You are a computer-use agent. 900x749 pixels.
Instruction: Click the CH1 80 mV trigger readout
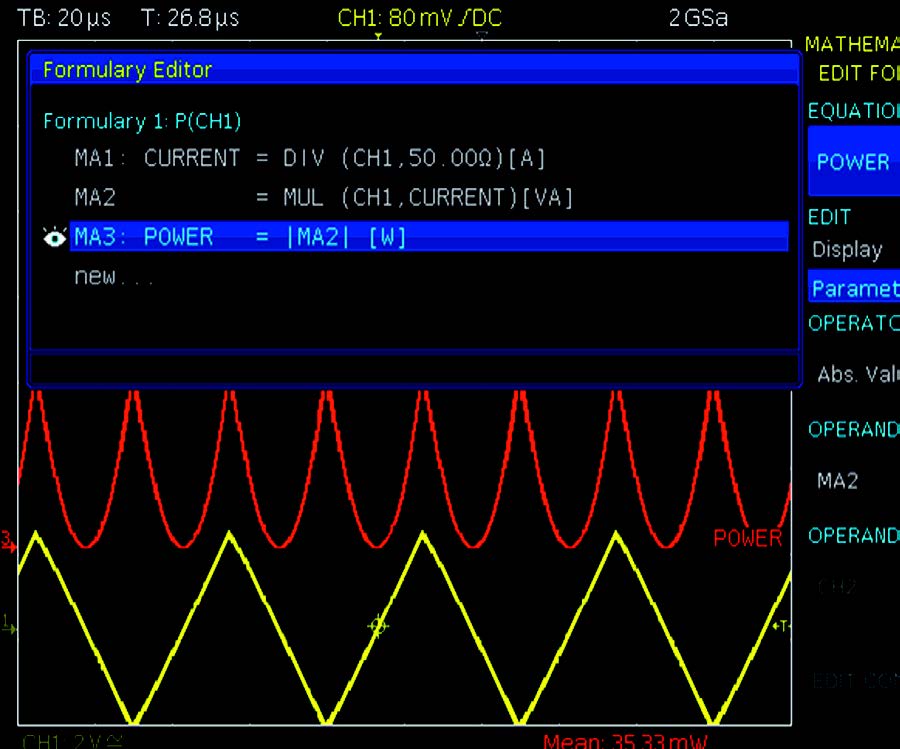(419, 18)
